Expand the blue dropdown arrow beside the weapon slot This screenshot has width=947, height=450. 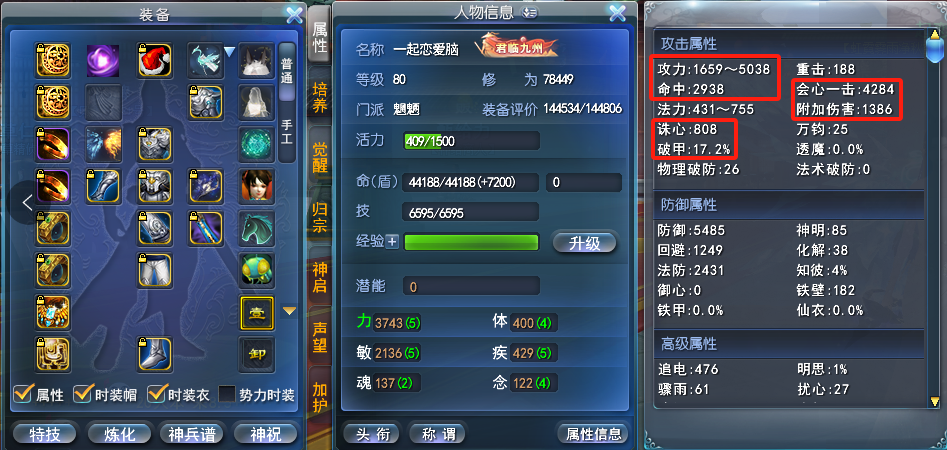(x=230, y=53)
